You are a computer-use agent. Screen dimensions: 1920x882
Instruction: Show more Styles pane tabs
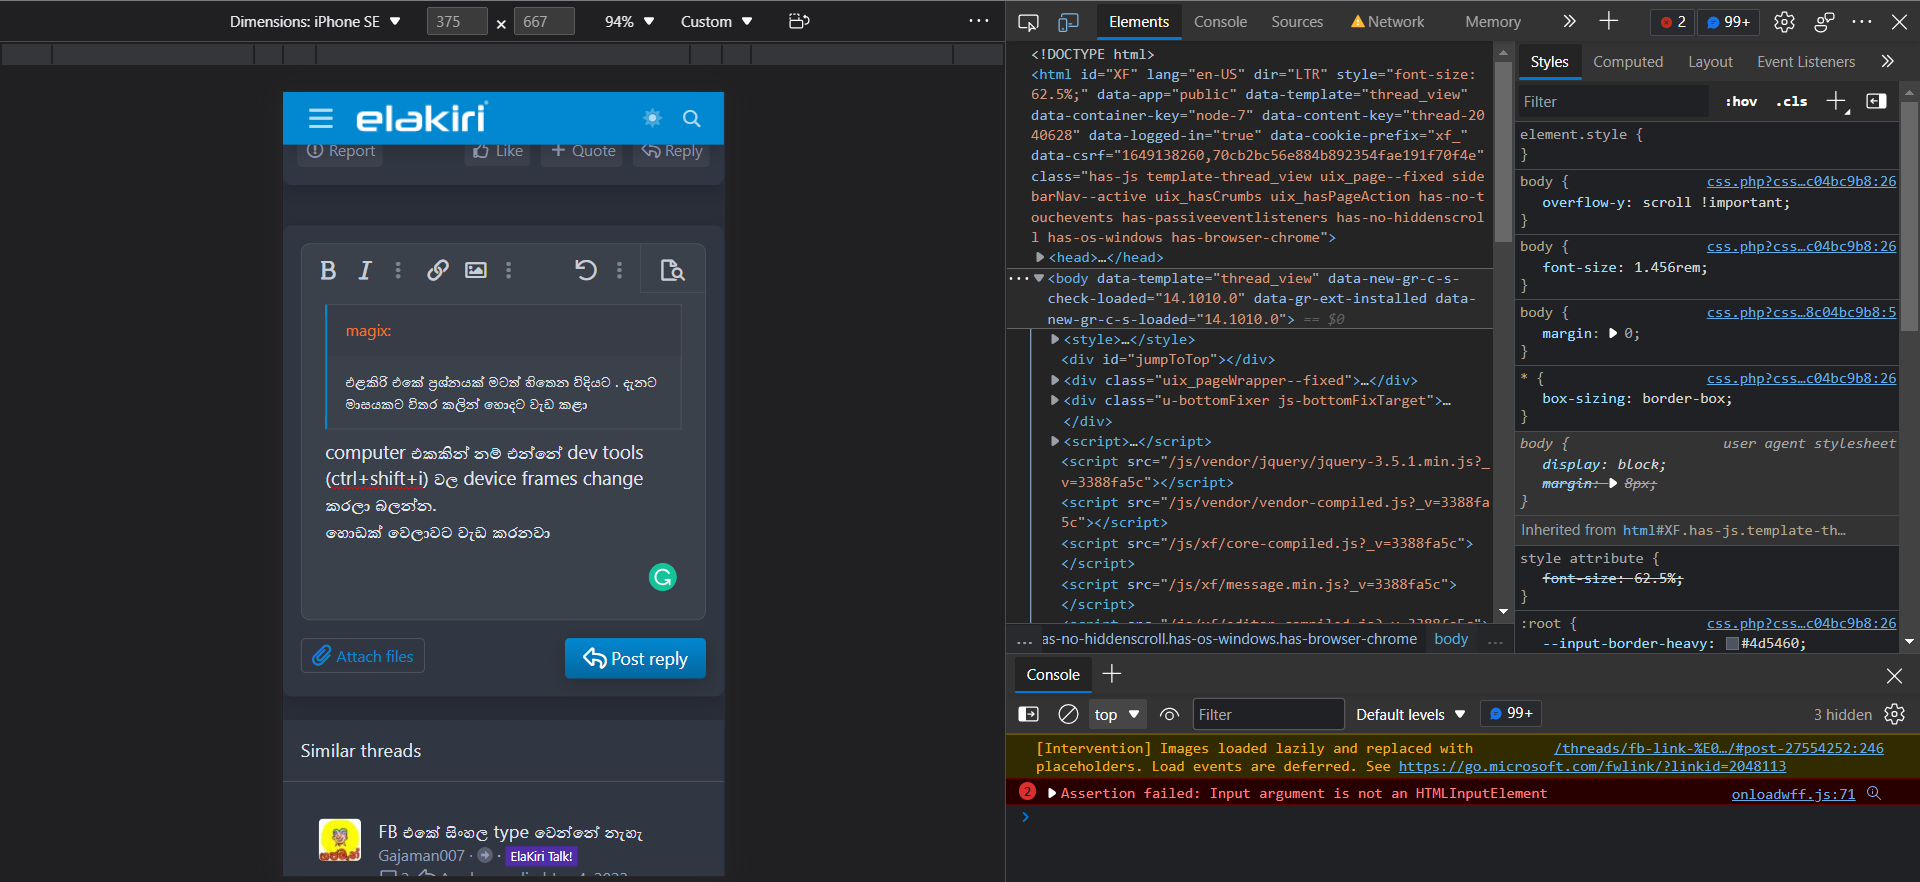pyautogui.click(x=1887, y=61)
